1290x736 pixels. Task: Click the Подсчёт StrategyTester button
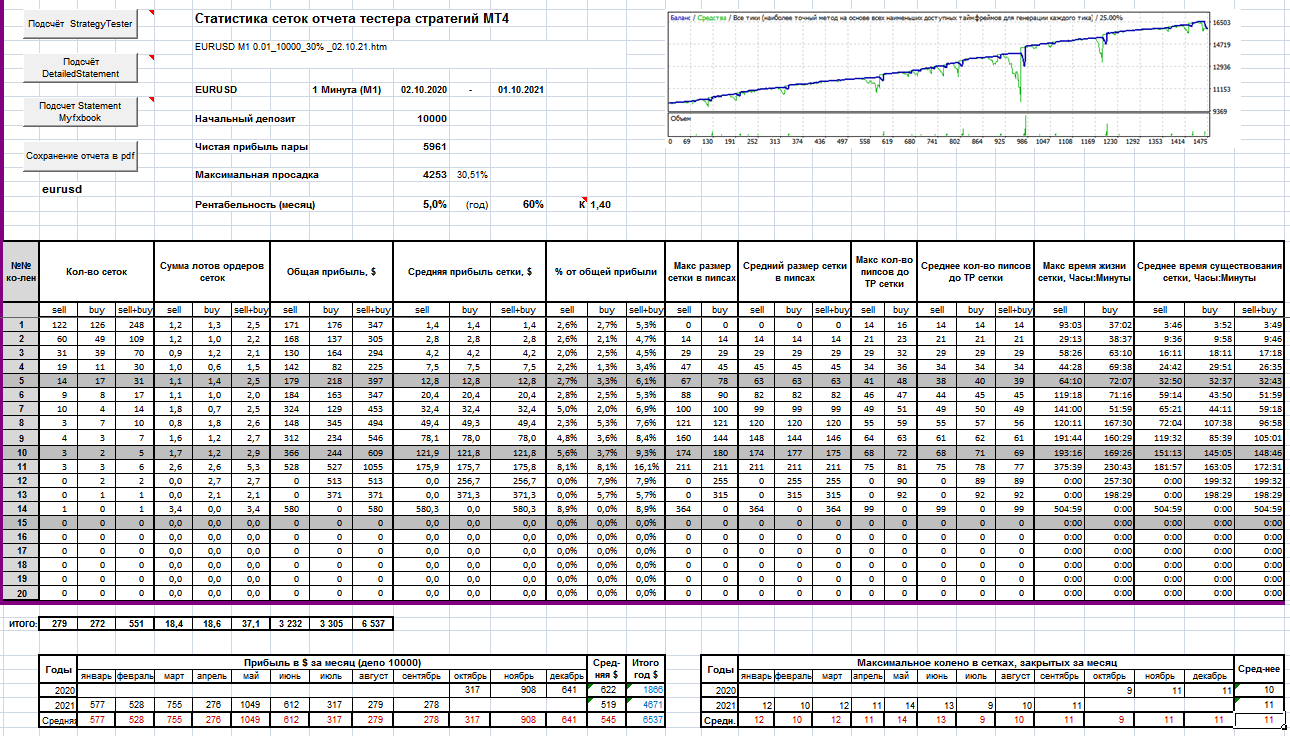[80, 24]
